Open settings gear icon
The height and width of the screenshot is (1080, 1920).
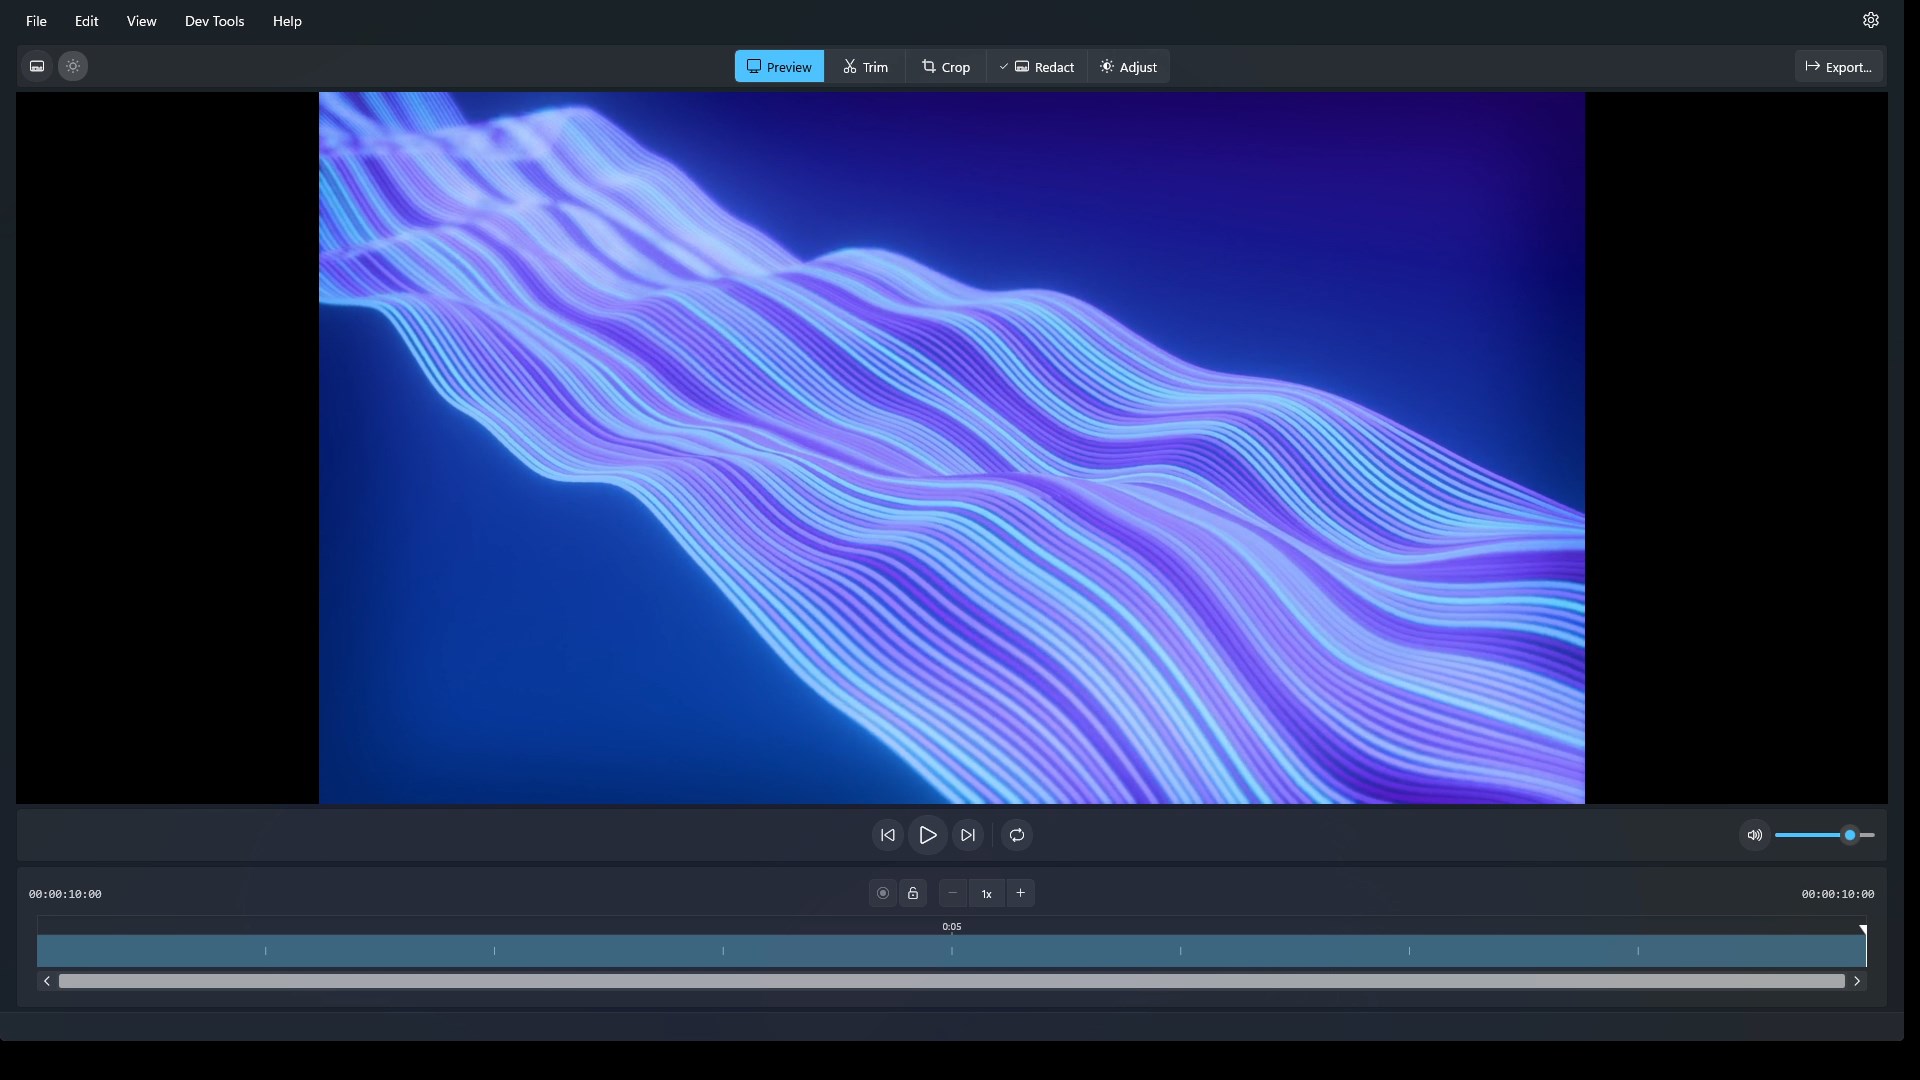(1871, 20)
